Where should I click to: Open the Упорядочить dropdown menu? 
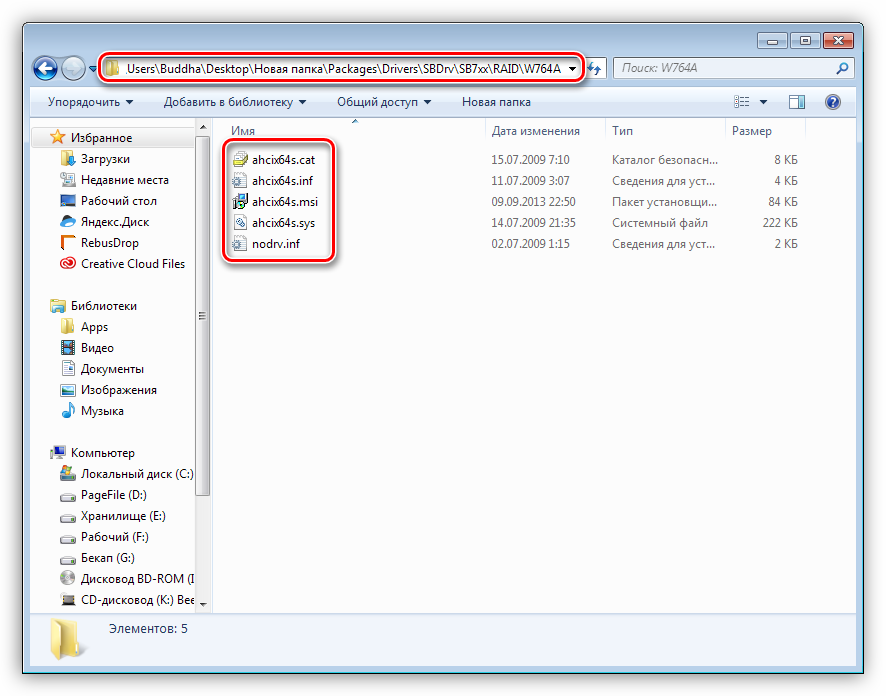click(90, 102)
